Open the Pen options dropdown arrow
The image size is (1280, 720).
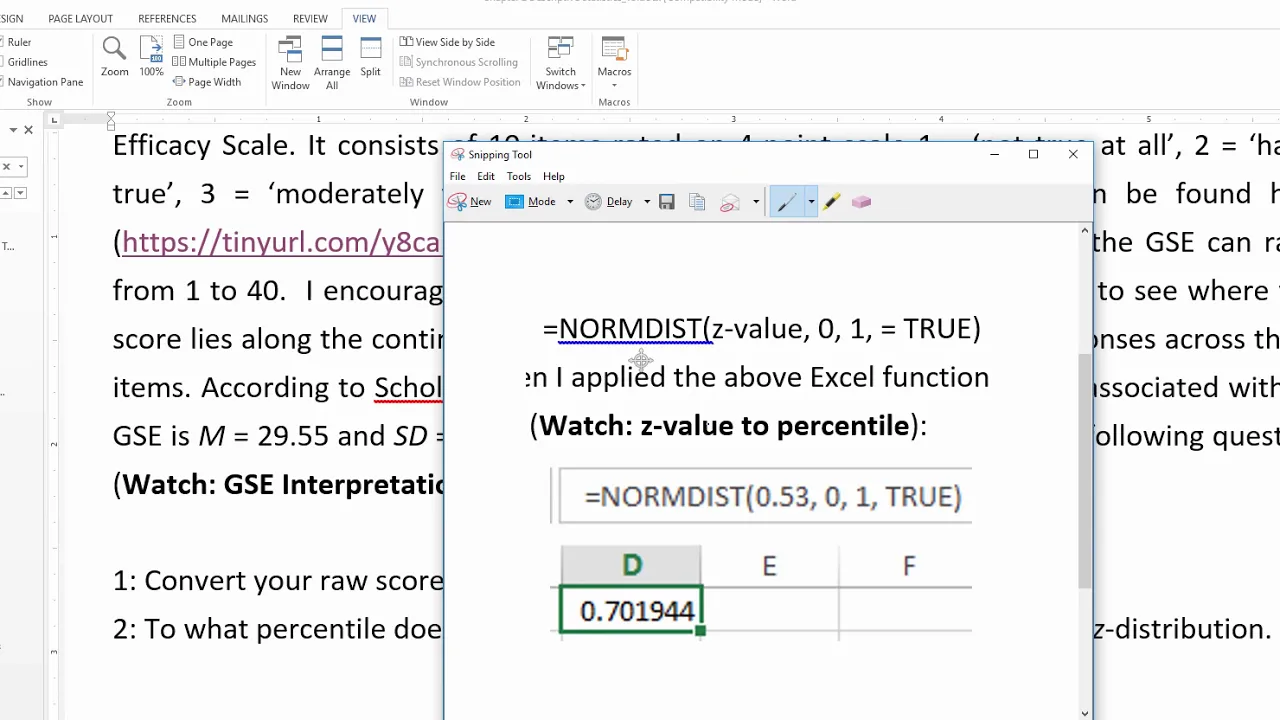(811, 202)
